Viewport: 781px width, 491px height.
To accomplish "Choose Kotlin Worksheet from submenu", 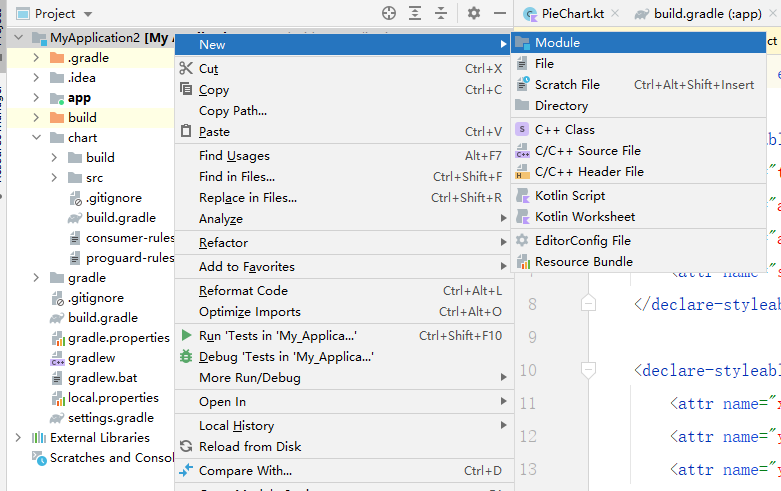I will (639, 217).
